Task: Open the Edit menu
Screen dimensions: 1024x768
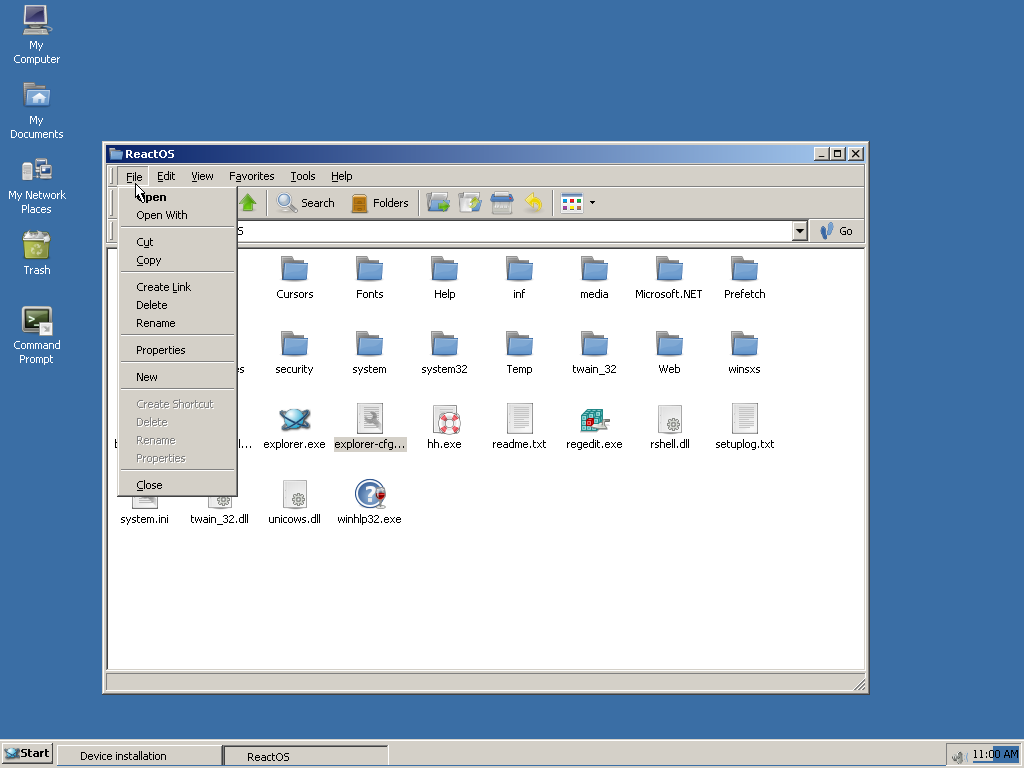Action: click(166, 176)
